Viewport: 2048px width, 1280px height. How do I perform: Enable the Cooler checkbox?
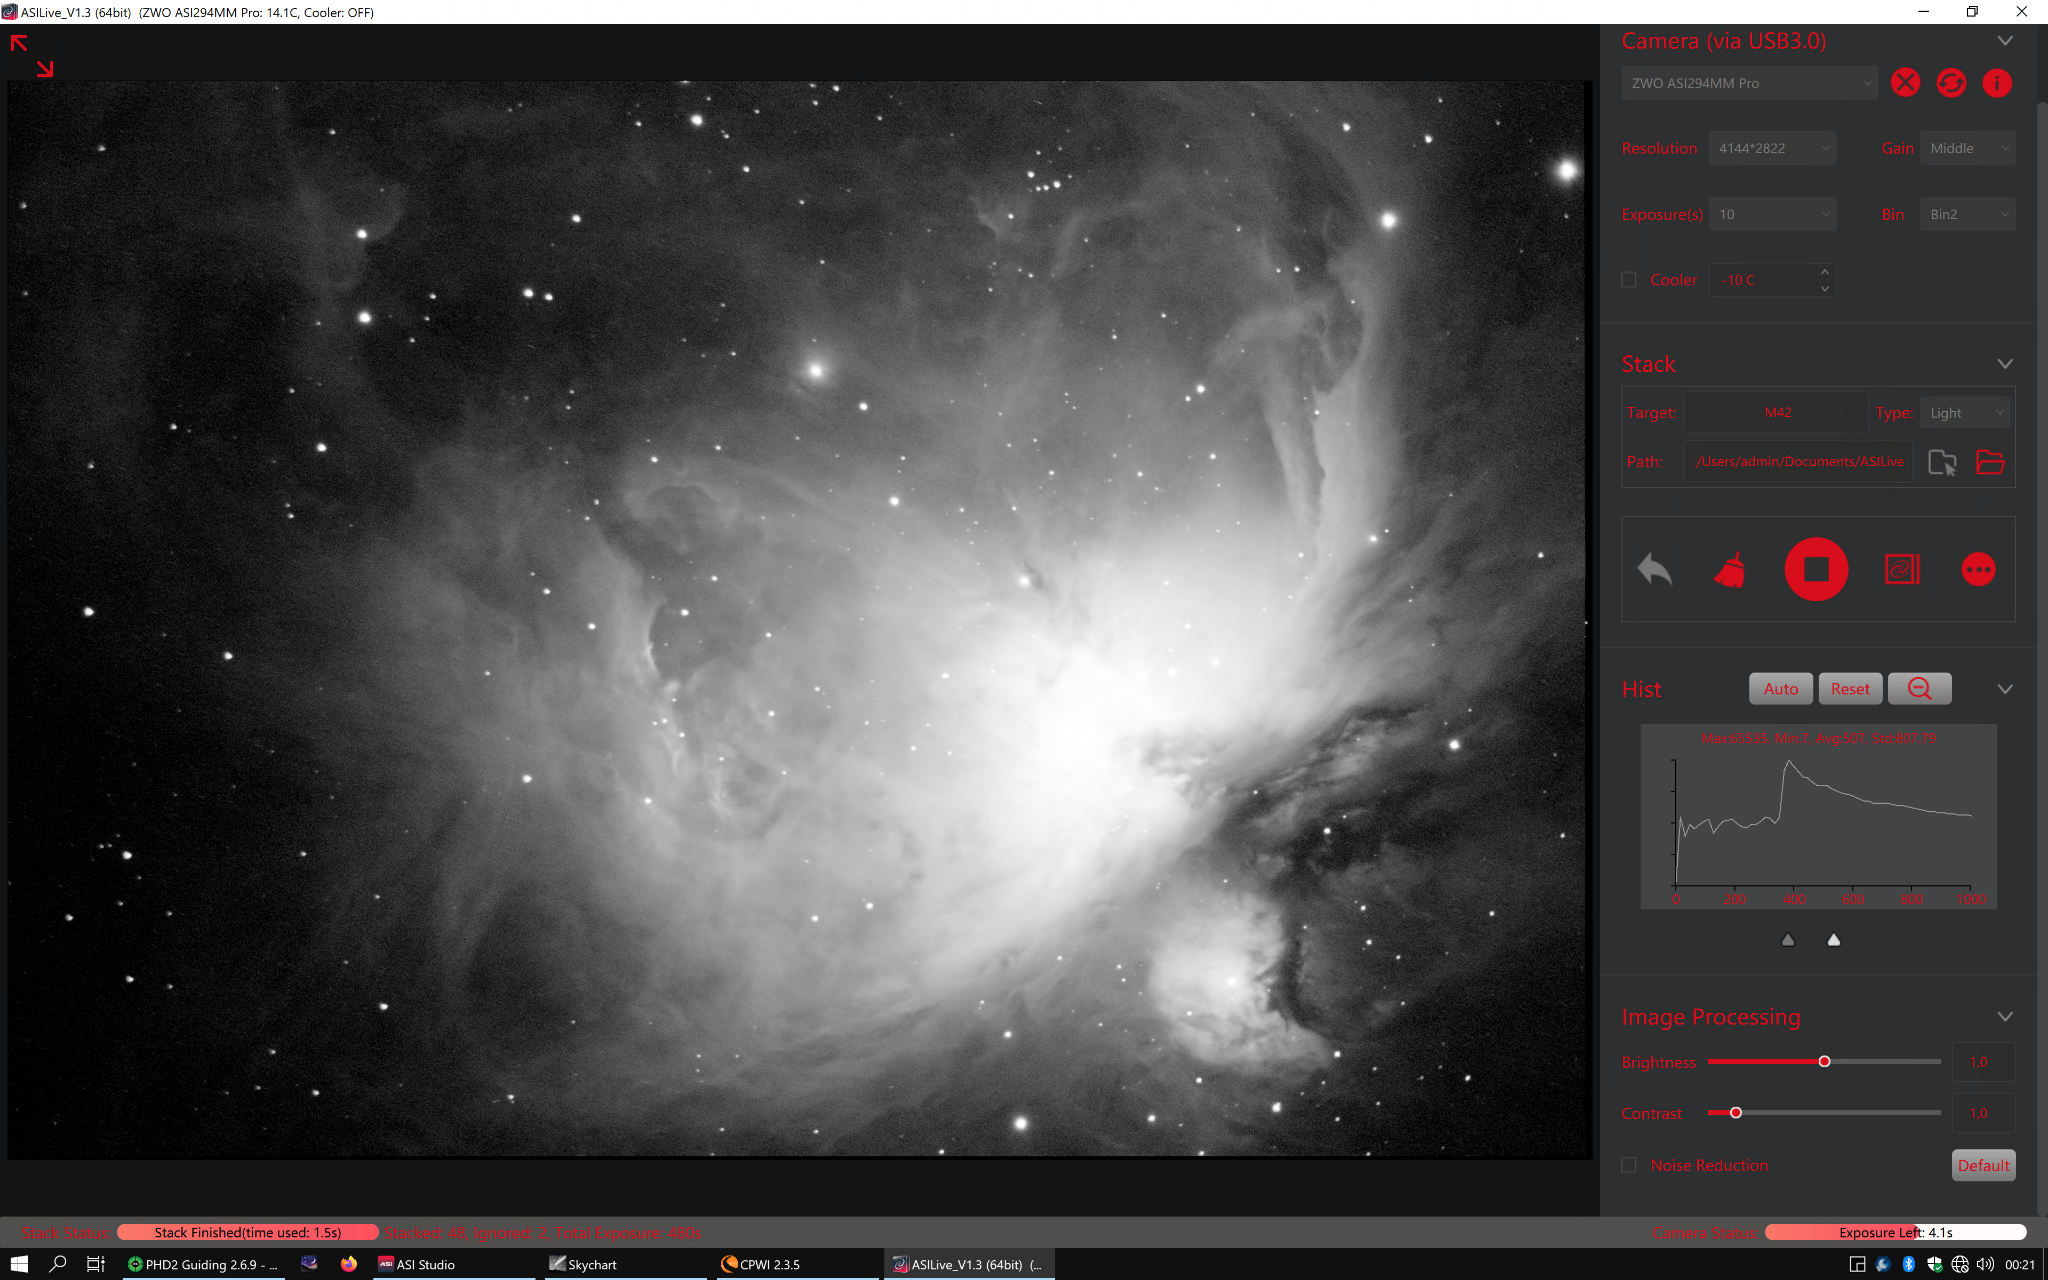click(x=1629, y=280)
